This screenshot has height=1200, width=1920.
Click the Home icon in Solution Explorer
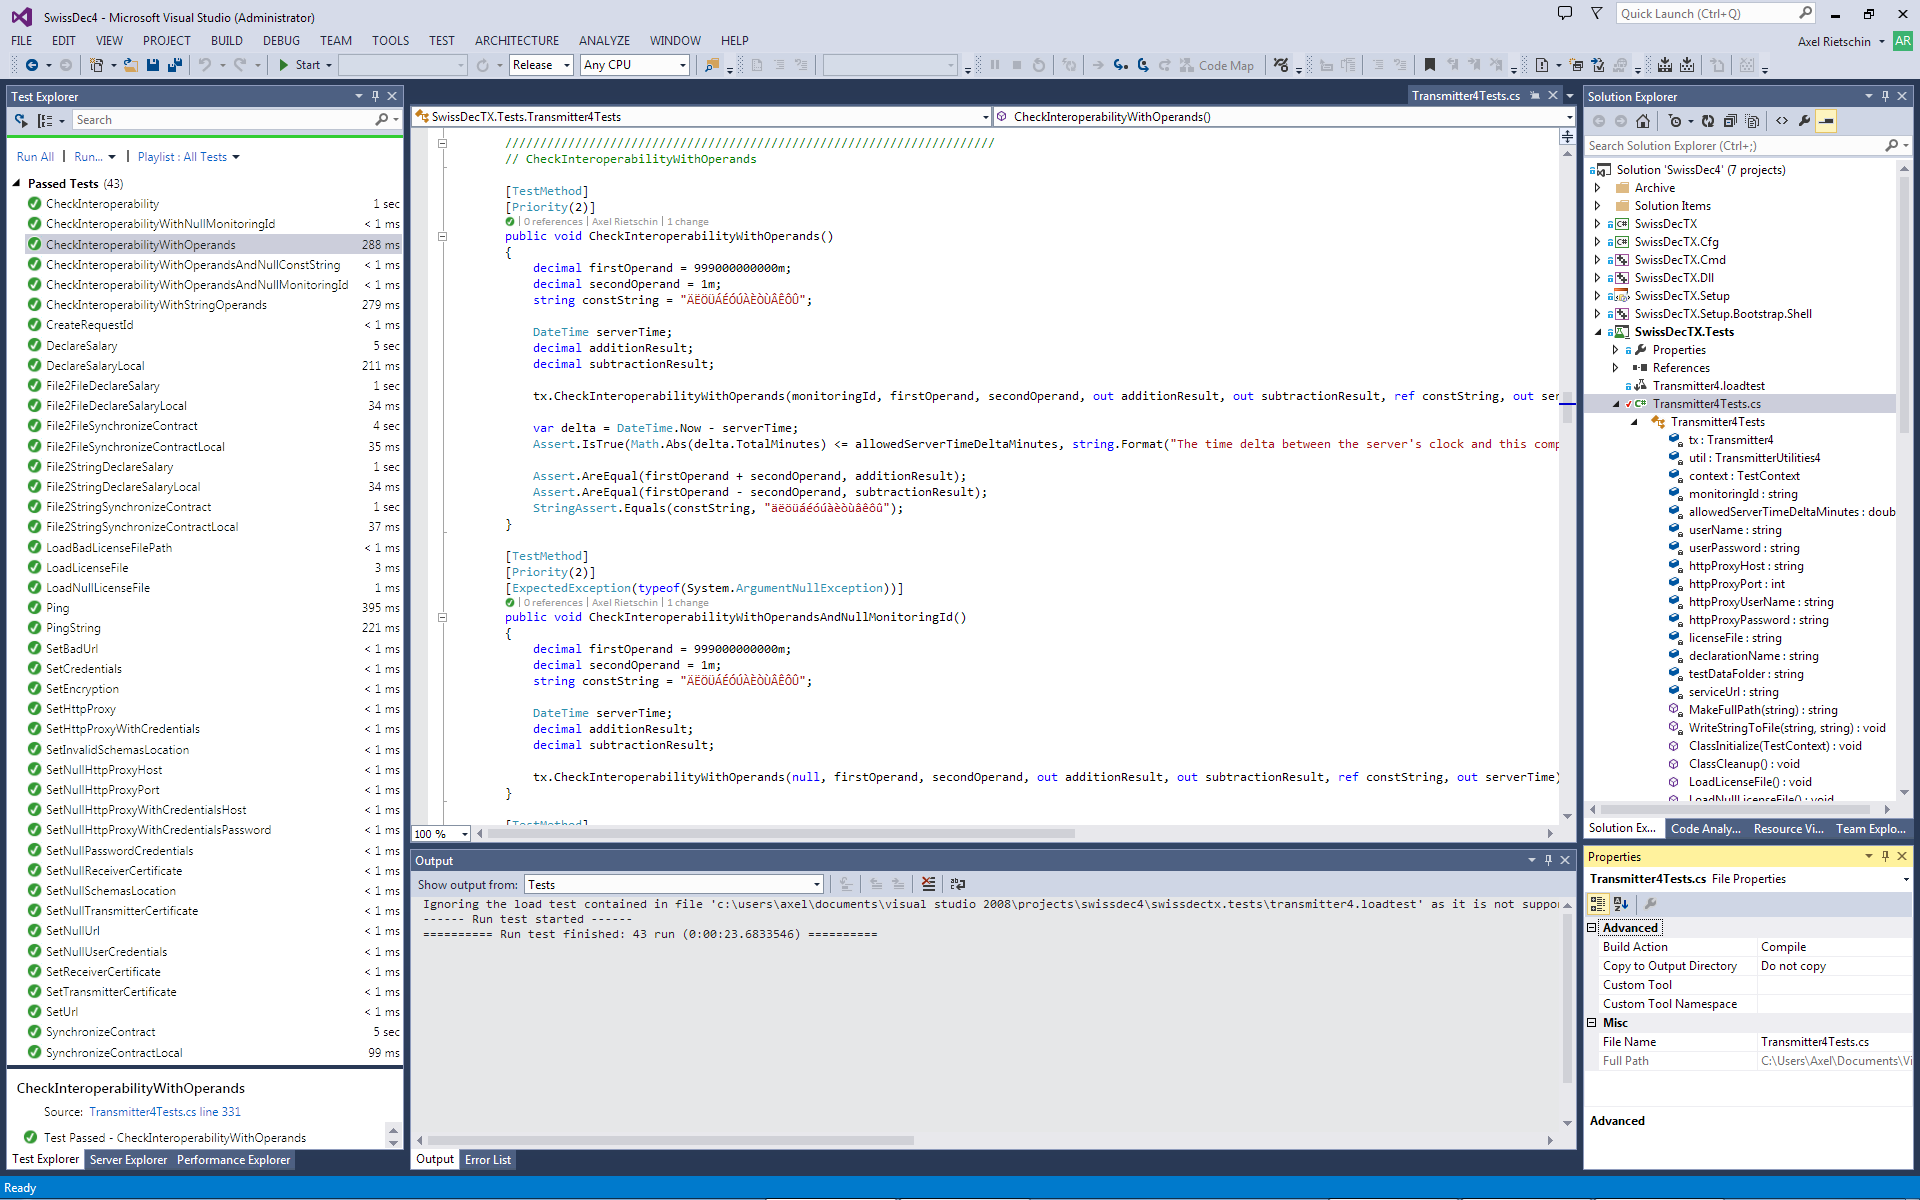(1643, 121)
